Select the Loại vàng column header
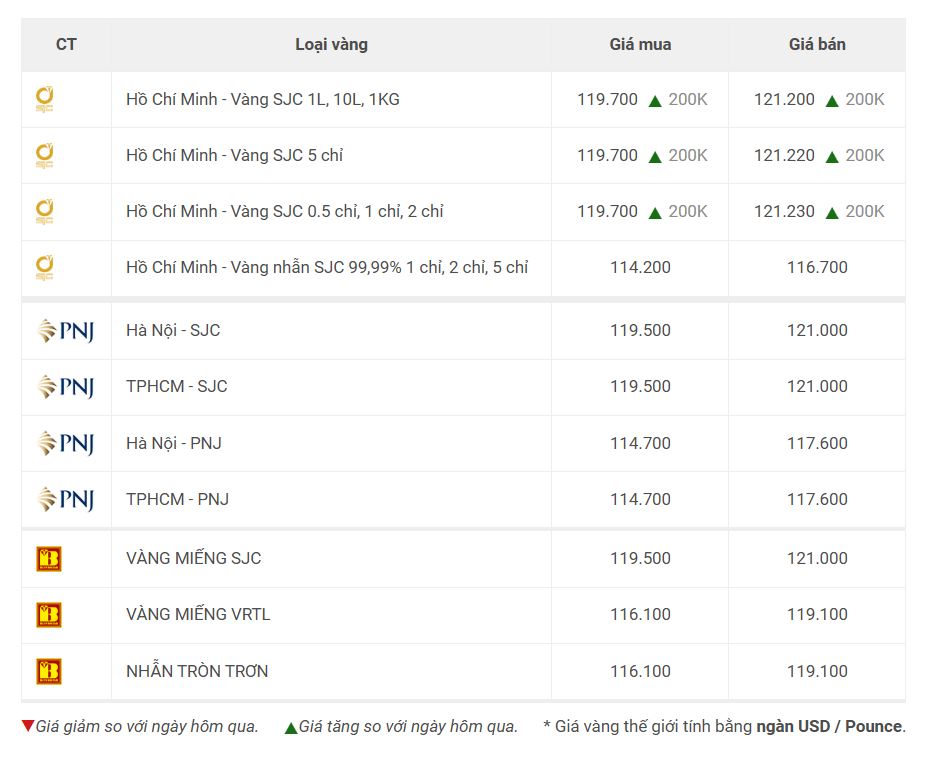Screen dimensions: 925x764 click(x=332, y=44)
